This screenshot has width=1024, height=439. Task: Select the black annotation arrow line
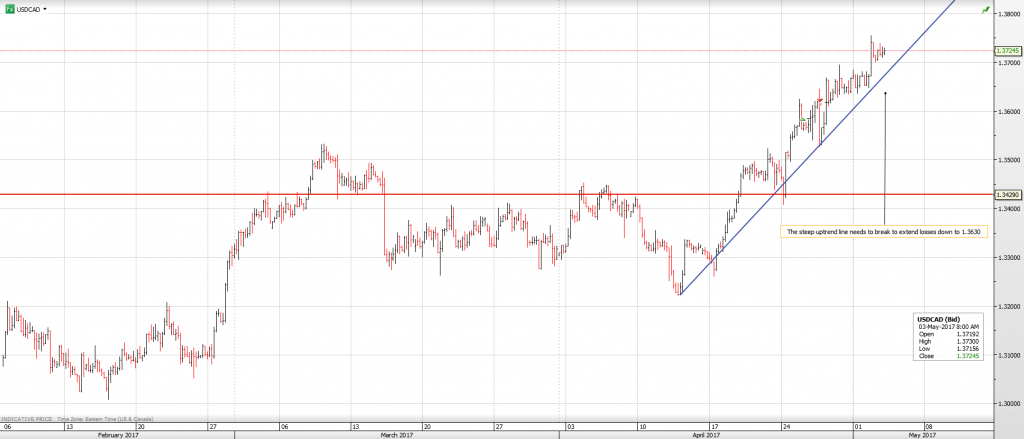coord(886,160)
